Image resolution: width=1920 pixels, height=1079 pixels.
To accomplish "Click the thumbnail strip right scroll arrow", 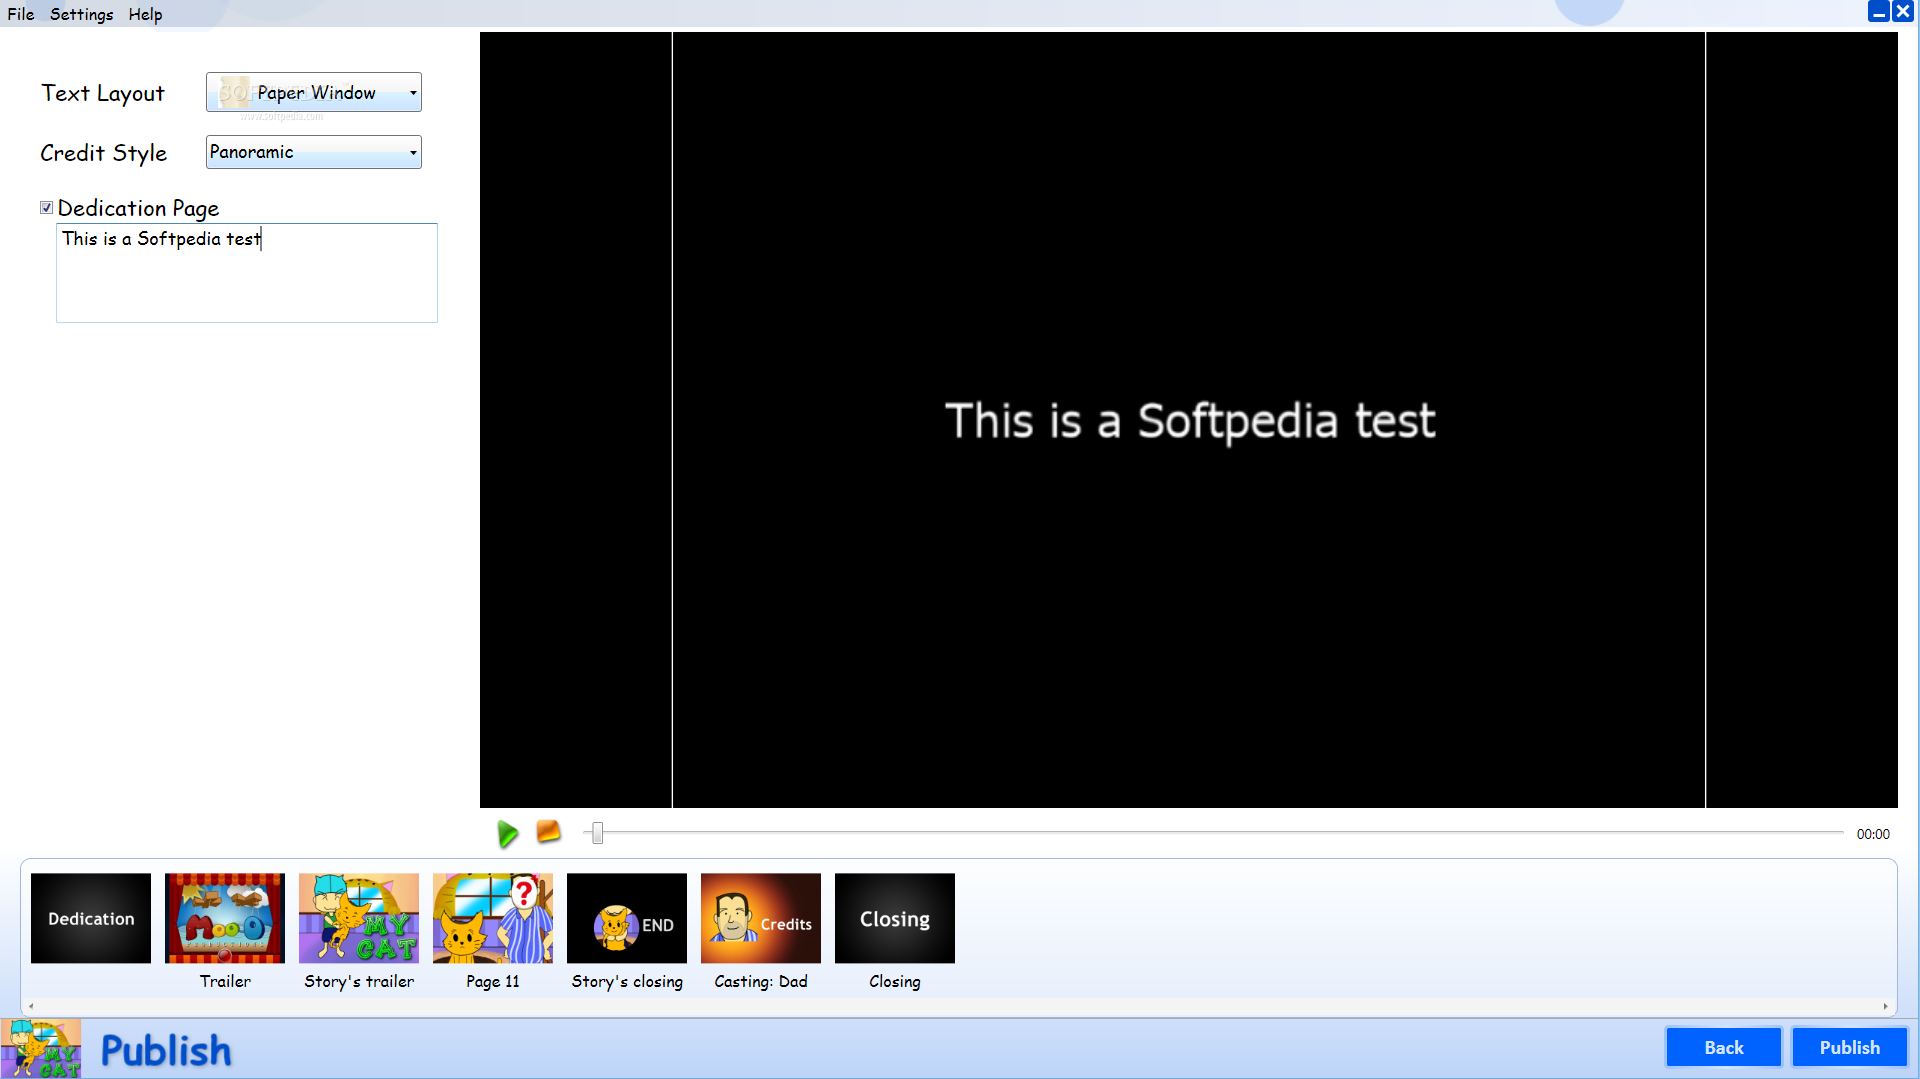I will point(1885,1006).
